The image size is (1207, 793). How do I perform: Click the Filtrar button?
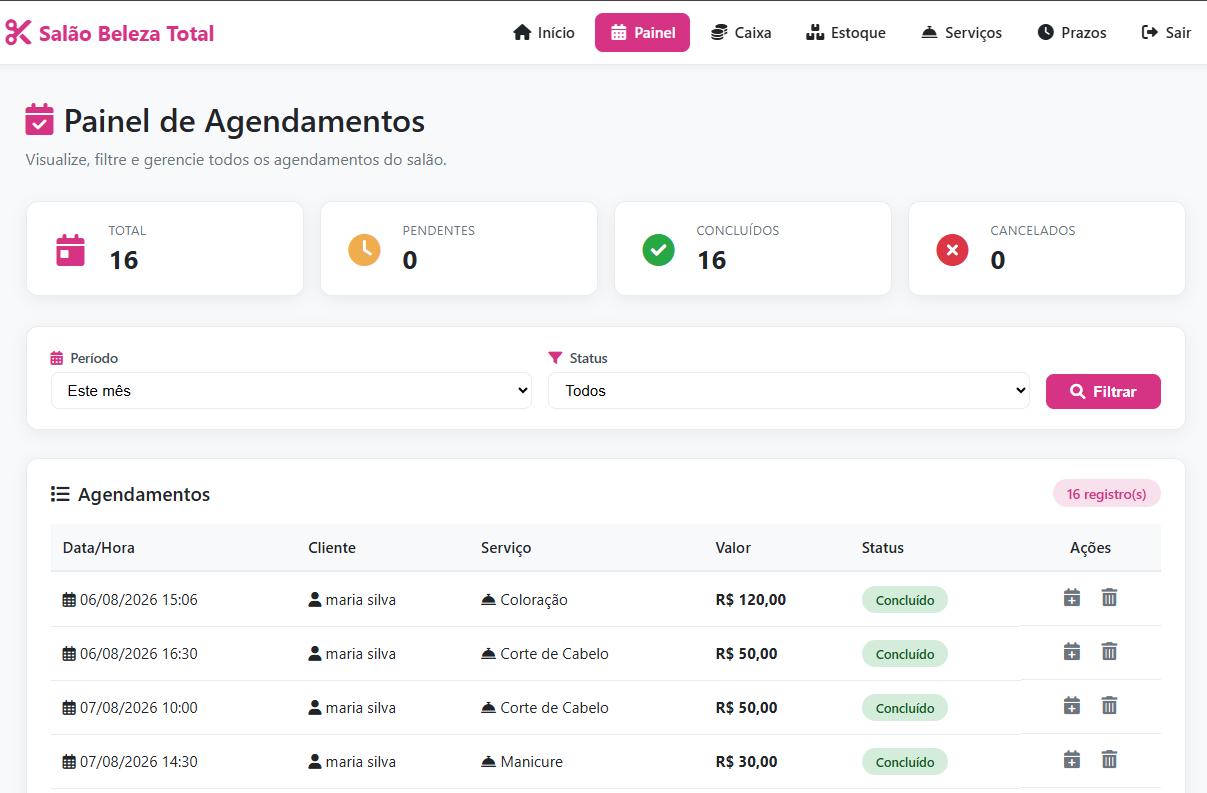1103,392
